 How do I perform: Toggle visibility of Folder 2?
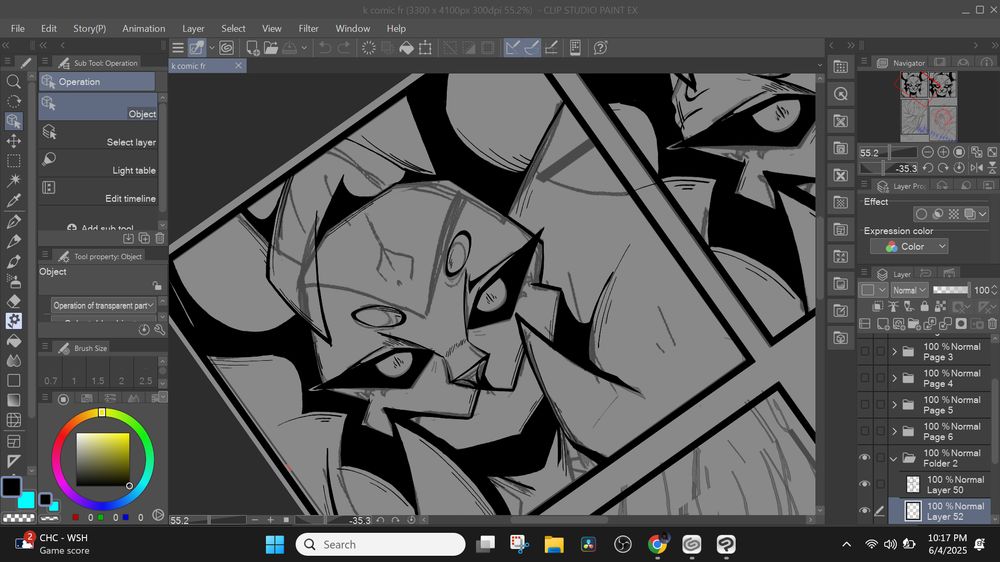(865, 458)
